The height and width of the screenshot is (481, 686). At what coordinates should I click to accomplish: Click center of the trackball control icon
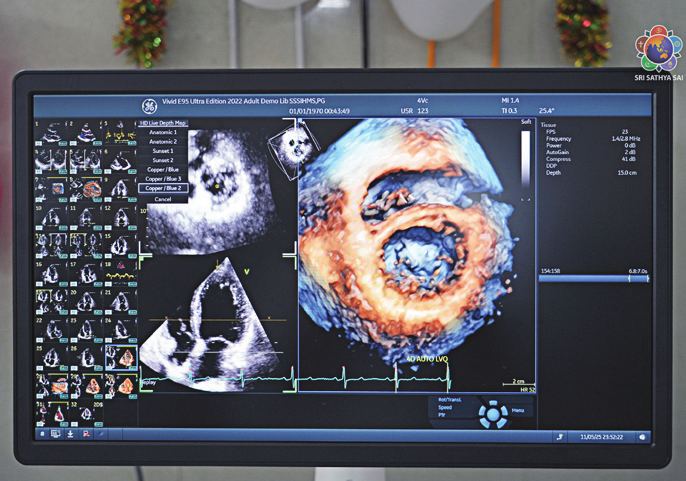[x=493, y=414]
